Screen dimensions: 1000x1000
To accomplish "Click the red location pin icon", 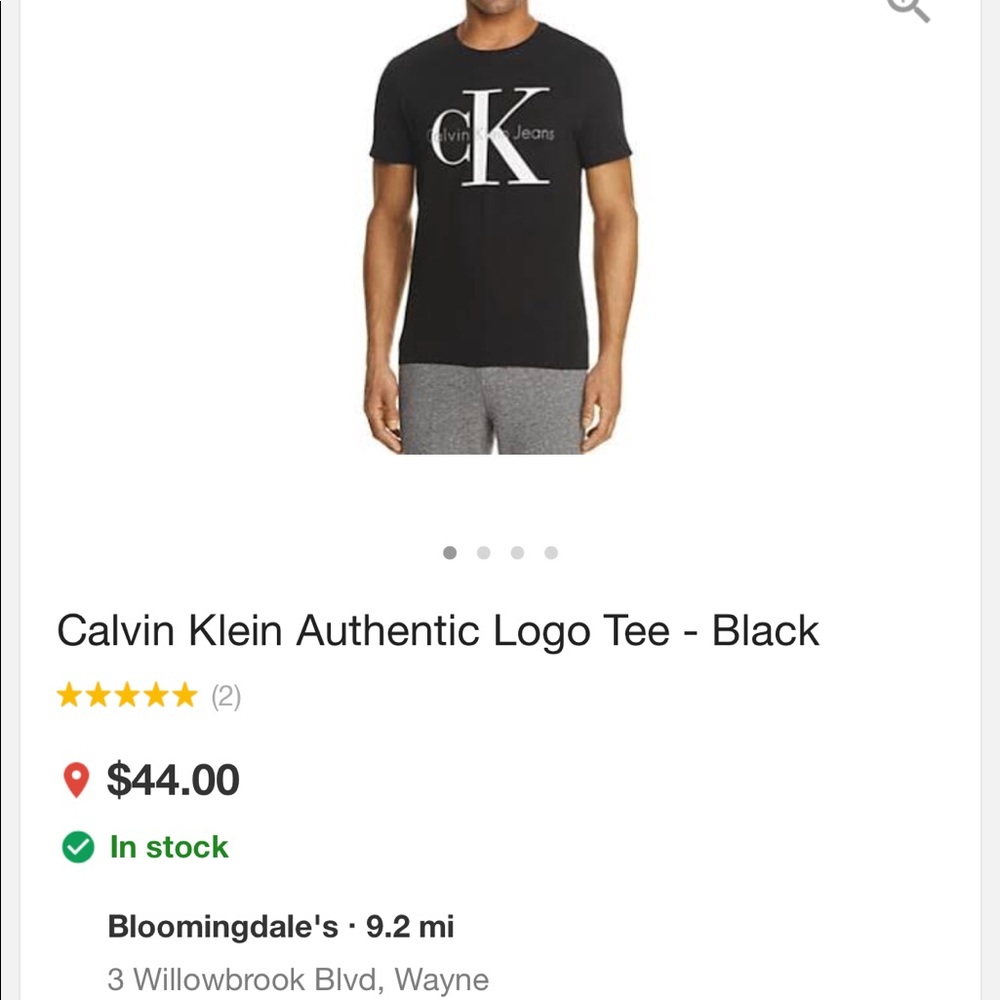I will [76, 780].
